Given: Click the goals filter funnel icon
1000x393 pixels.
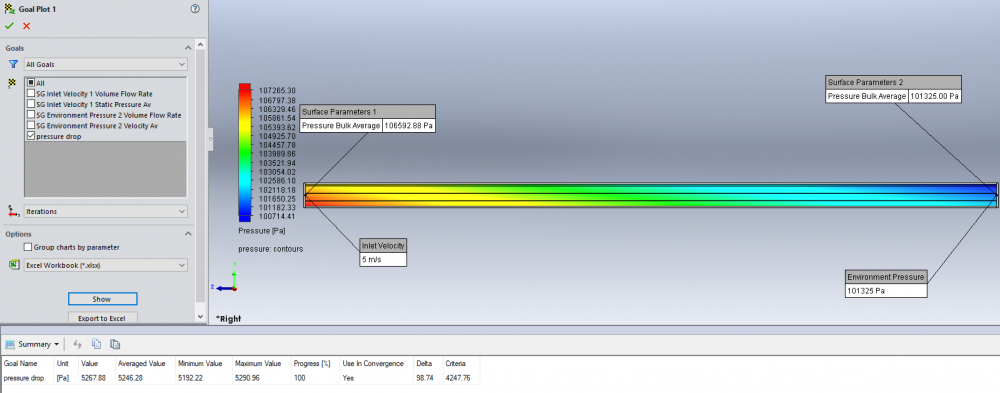Looking at the screenshot, I should click(x=13, y=64).
